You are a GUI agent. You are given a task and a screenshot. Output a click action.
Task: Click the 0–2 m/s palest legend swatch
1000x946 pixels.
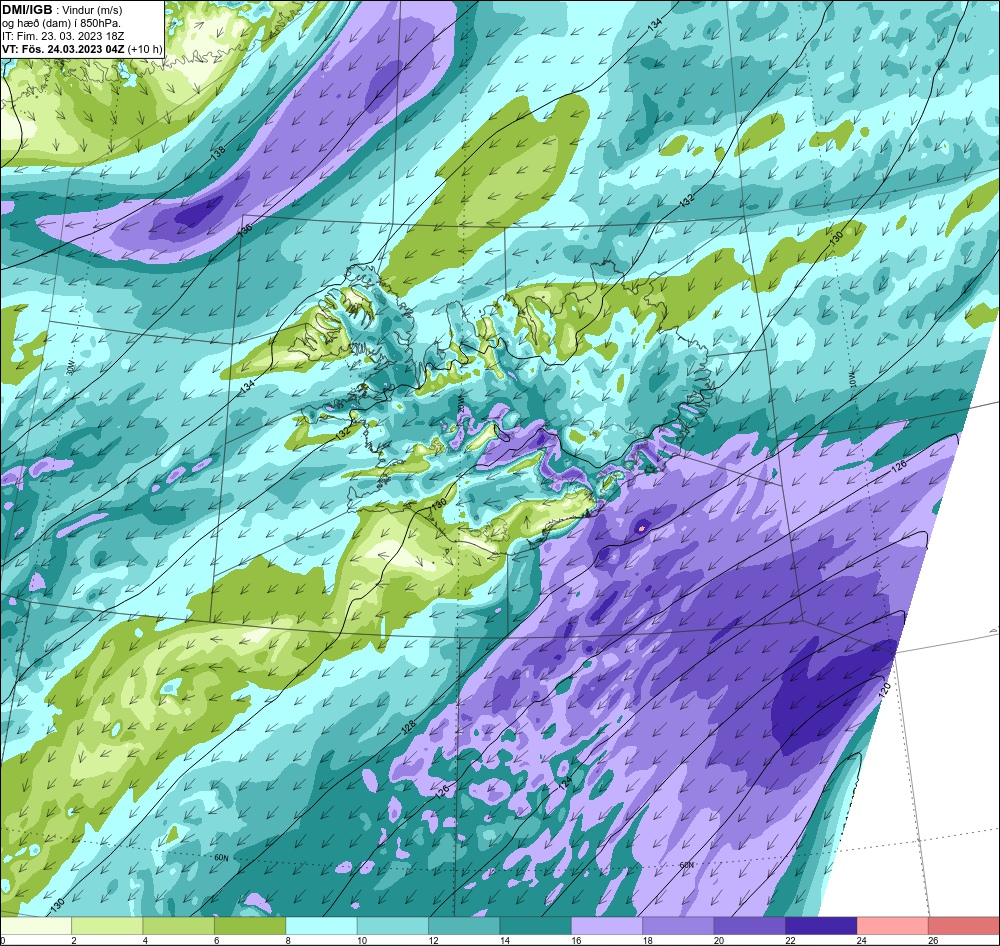click(36, 926)
